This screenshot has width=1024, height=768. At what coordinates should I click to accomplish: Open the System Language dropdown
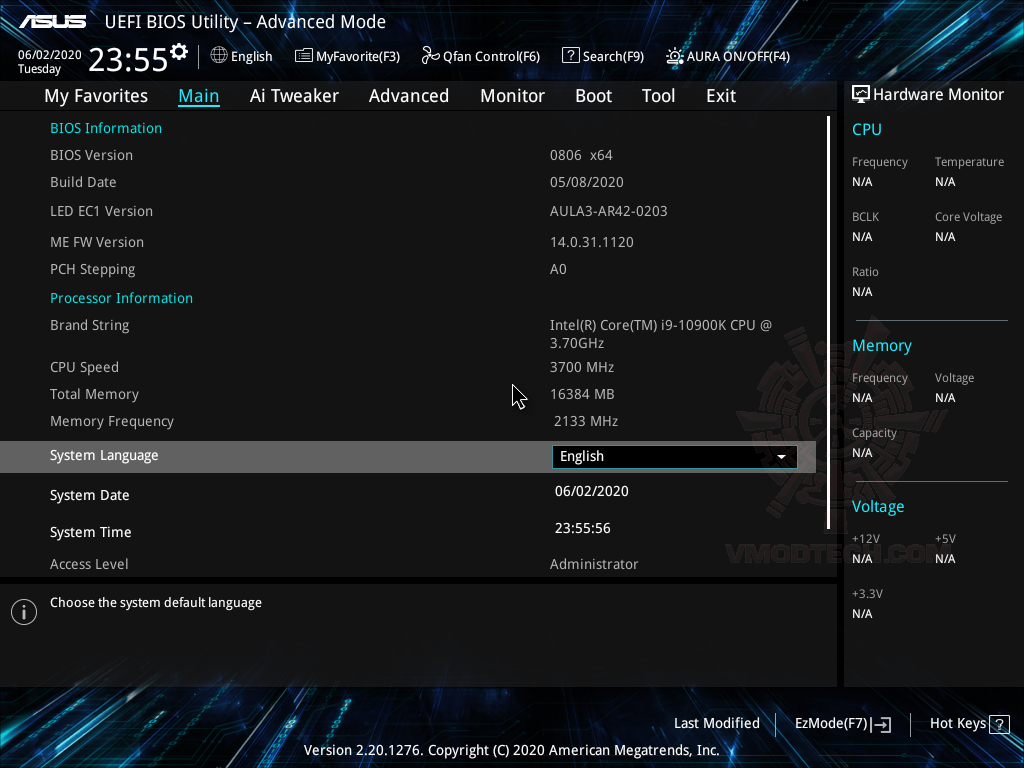(673, 456)
